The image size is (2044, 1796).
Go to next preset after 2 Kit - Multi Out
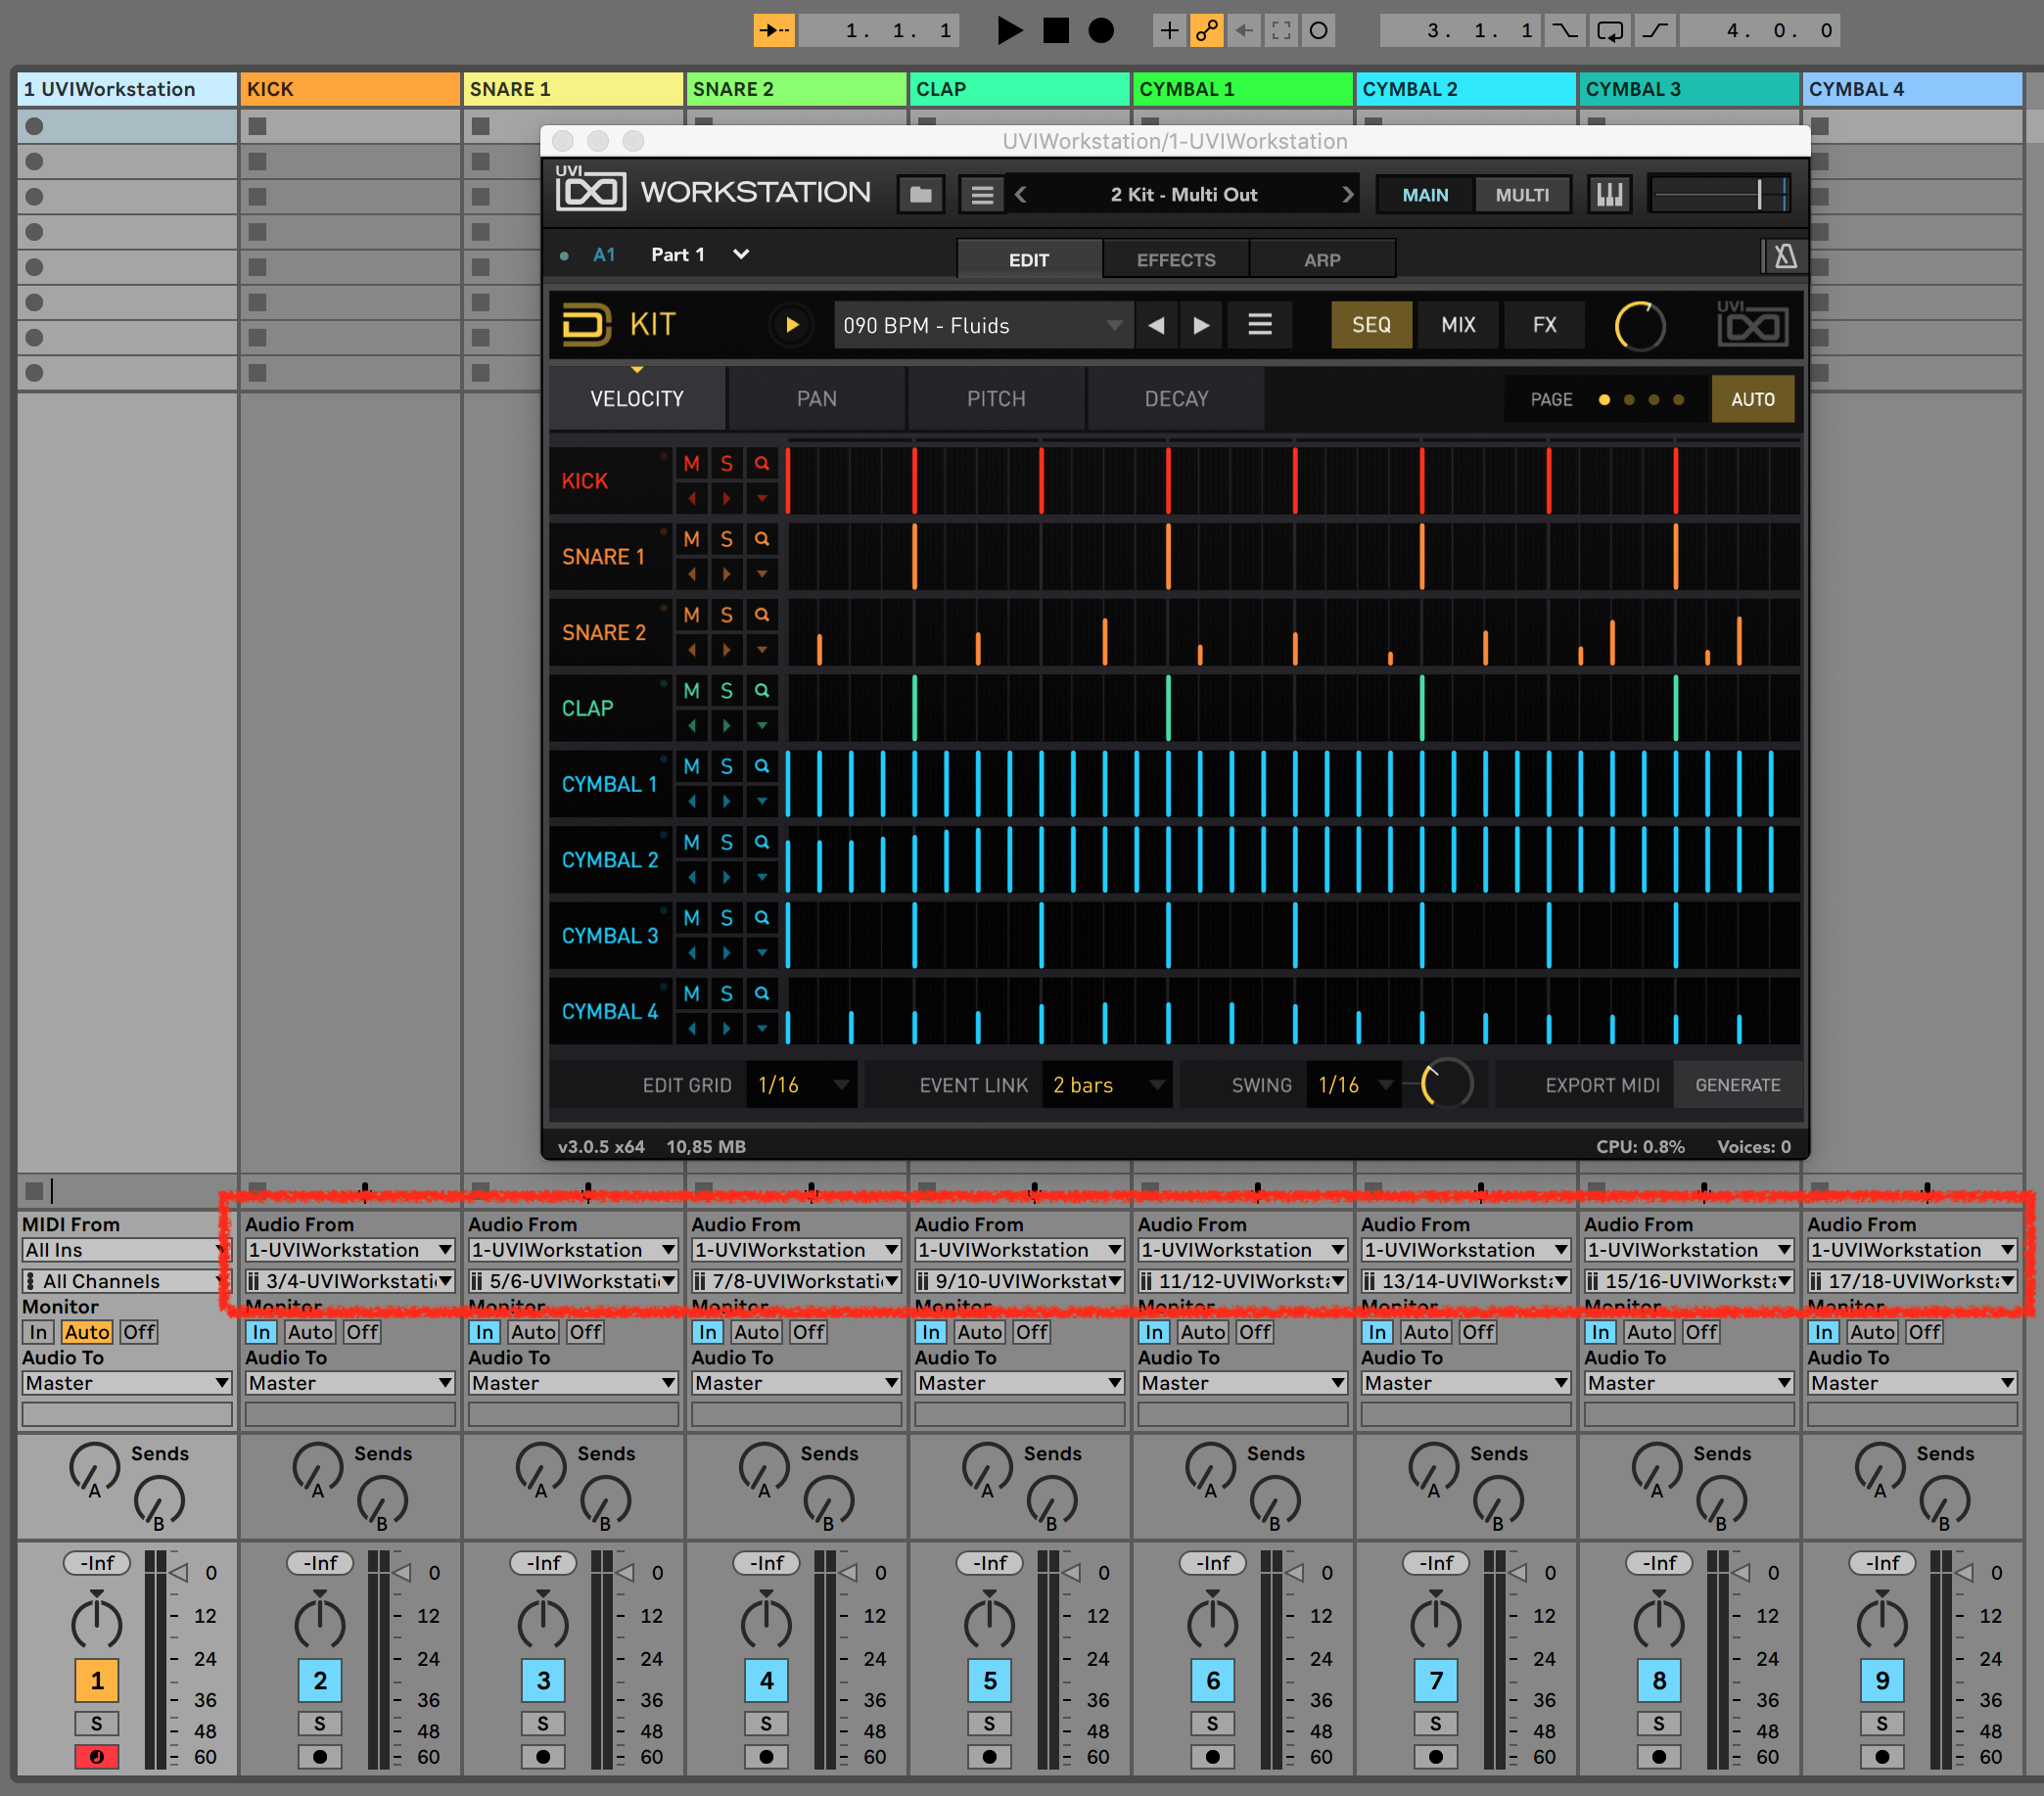[x=1347, y=194]
